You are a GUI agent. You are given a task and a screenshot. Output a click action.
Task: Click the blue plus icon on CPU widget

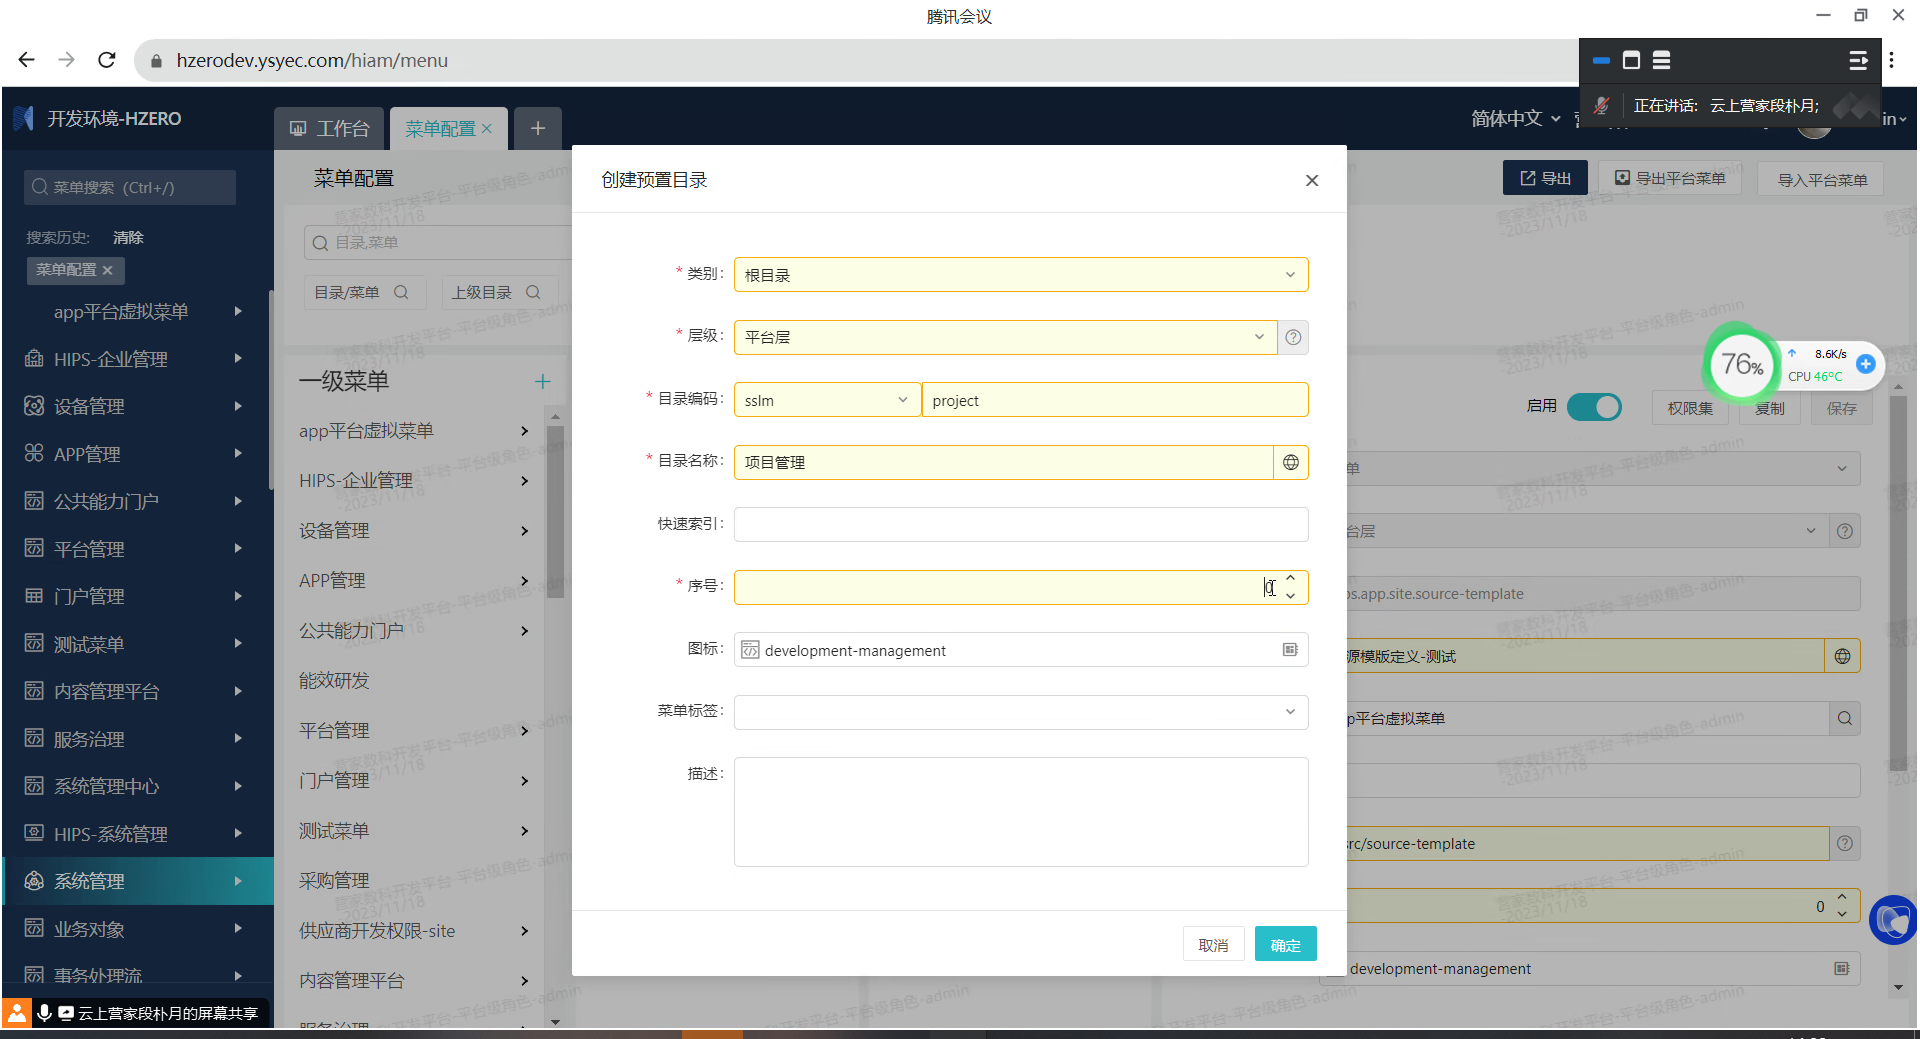click(1865, 364)
